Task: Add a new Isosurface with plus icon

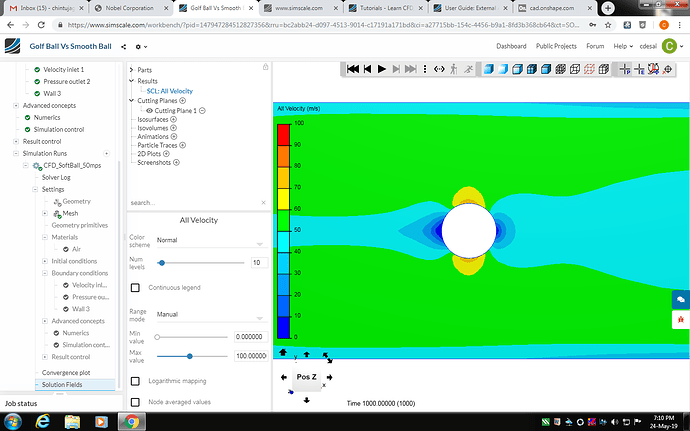Action: point(174,119)
